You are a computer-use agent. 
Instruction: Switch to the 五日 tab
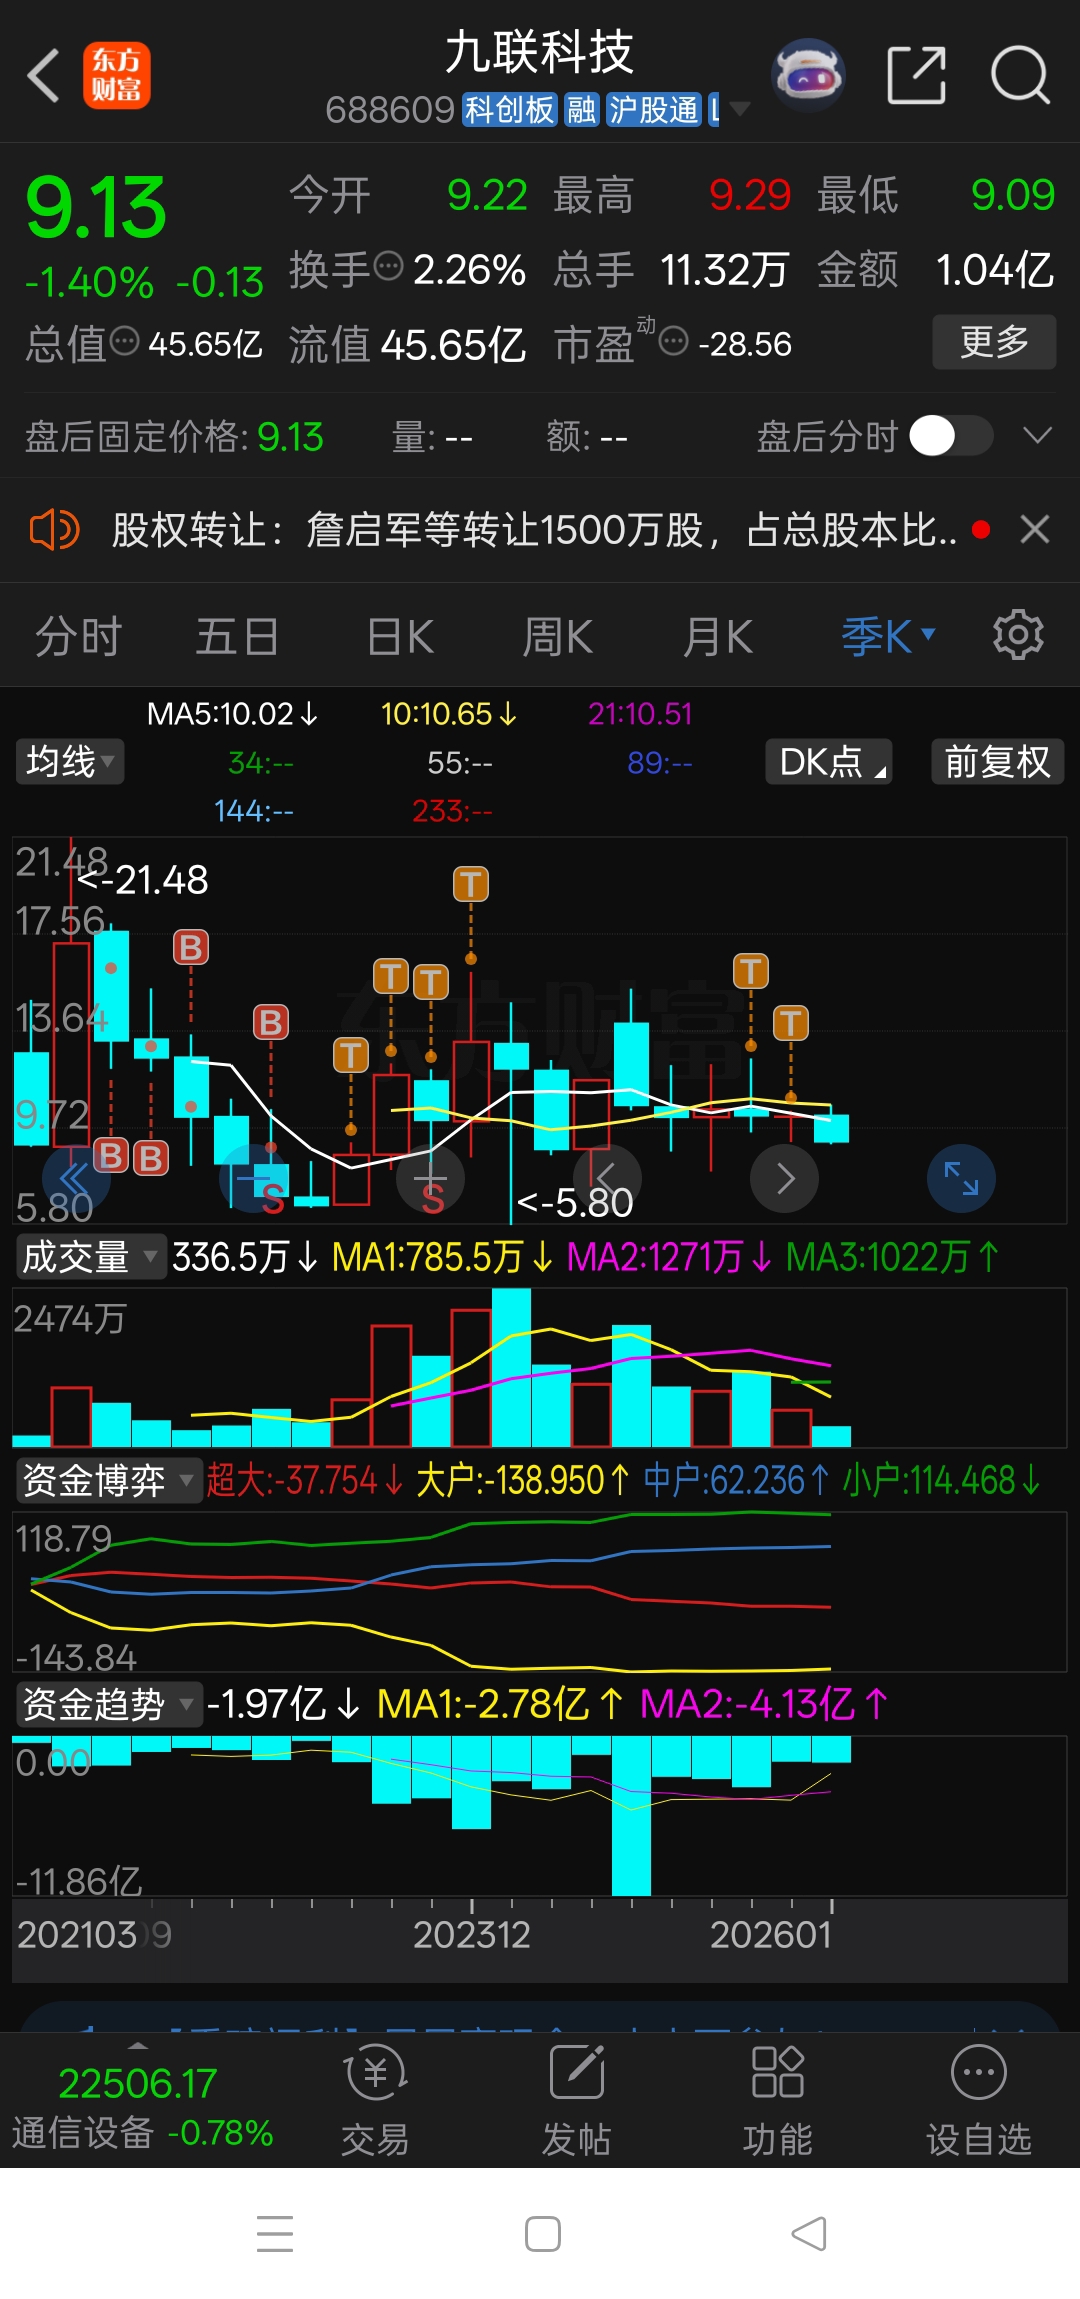pyautogui.click(x=237, y=636)
